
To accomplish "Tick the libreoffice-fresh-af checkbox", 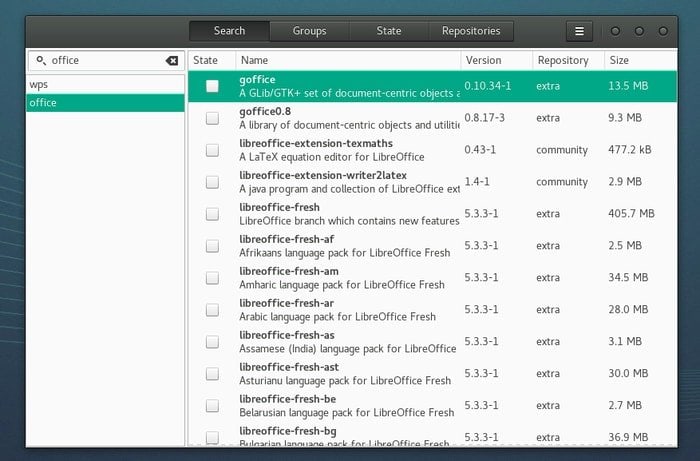I will (x=212, y=246).
